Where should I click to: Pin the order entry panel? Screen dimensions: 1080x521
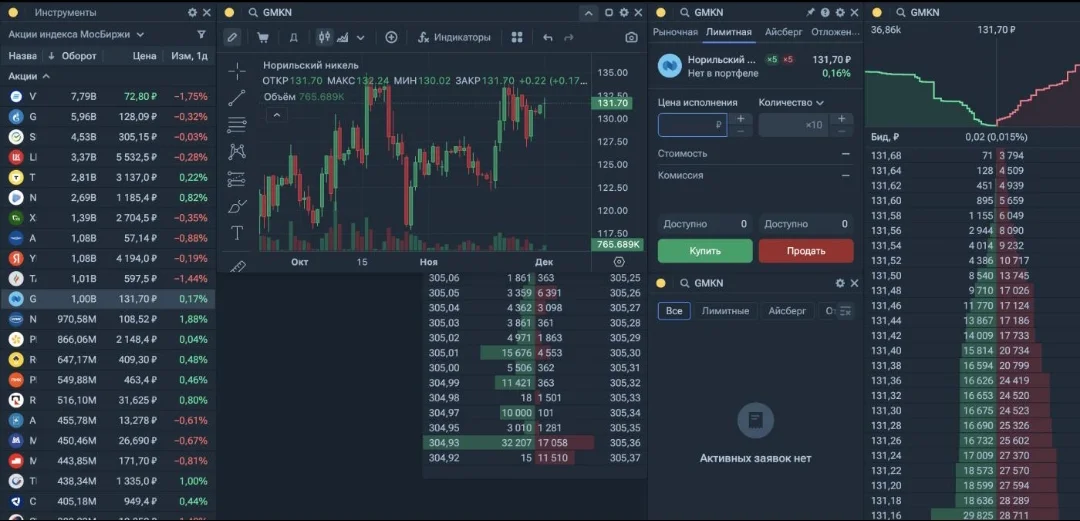[x=811, y=12]
